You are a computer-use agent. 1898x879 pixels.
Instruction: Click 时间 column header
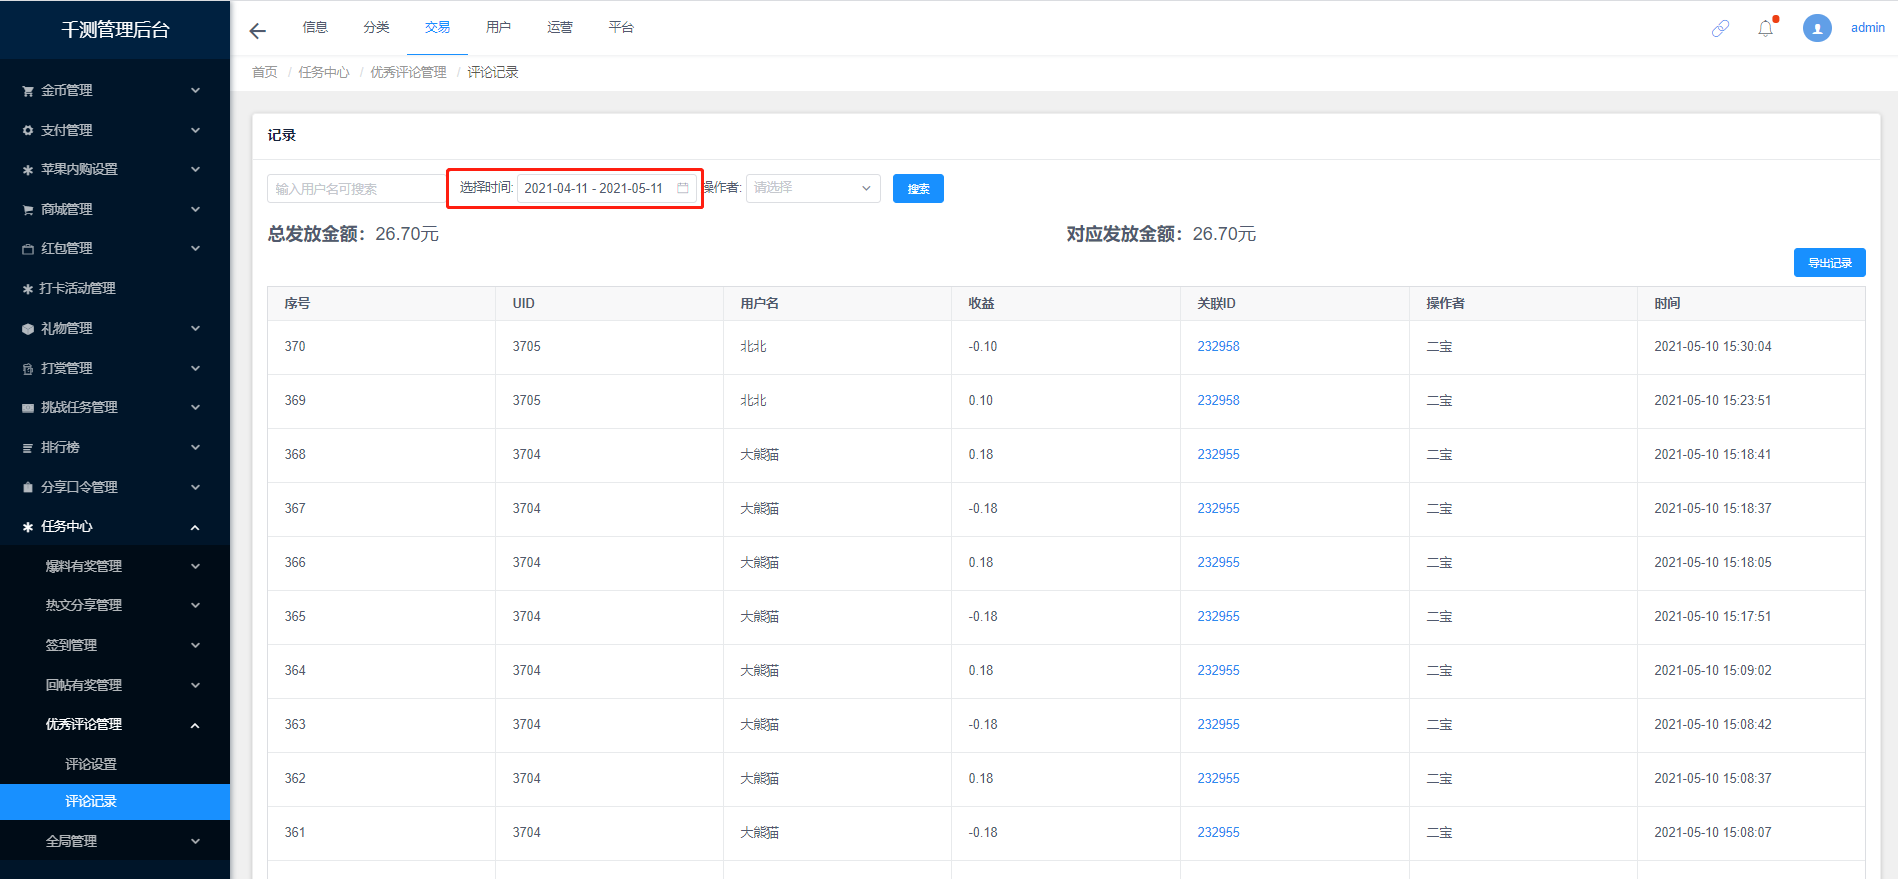coord(1667,303)
